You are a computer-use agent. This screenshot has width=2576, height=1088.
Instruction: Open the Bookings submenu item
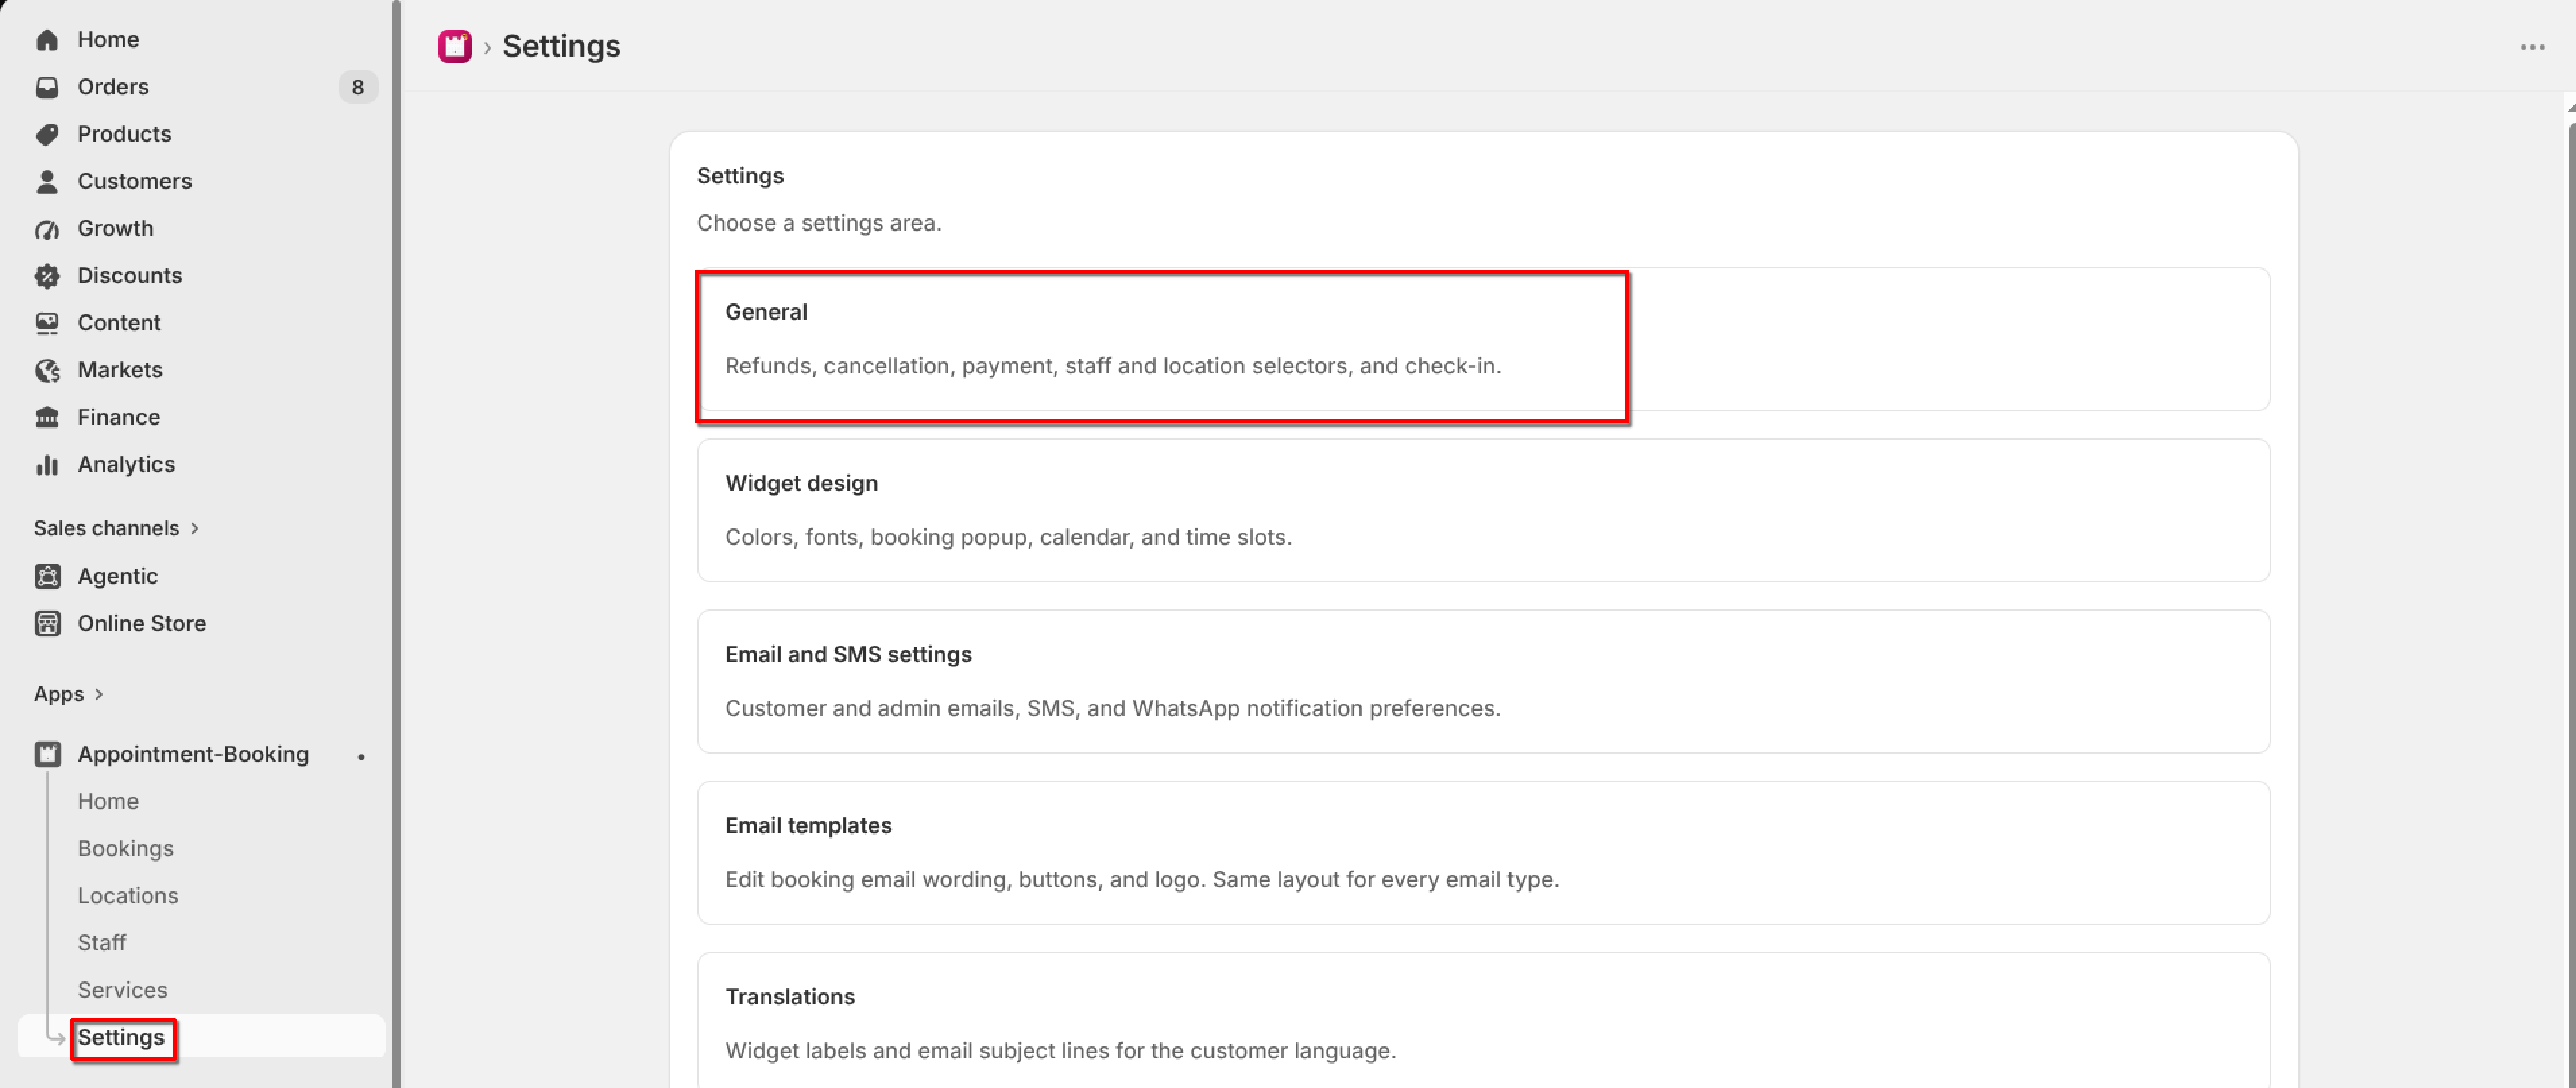(126, 848)
